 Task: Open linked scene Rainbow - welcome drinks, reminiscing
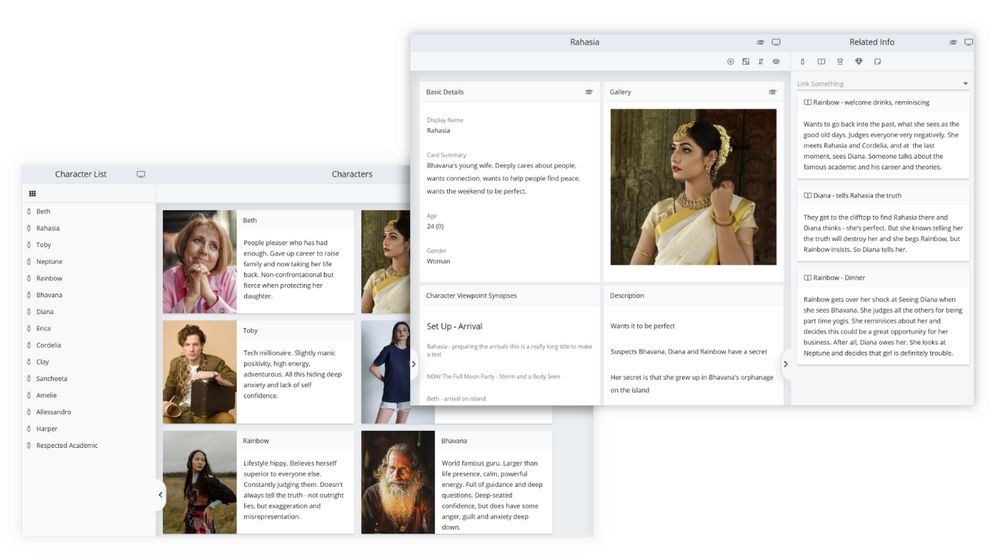point(871,102)
